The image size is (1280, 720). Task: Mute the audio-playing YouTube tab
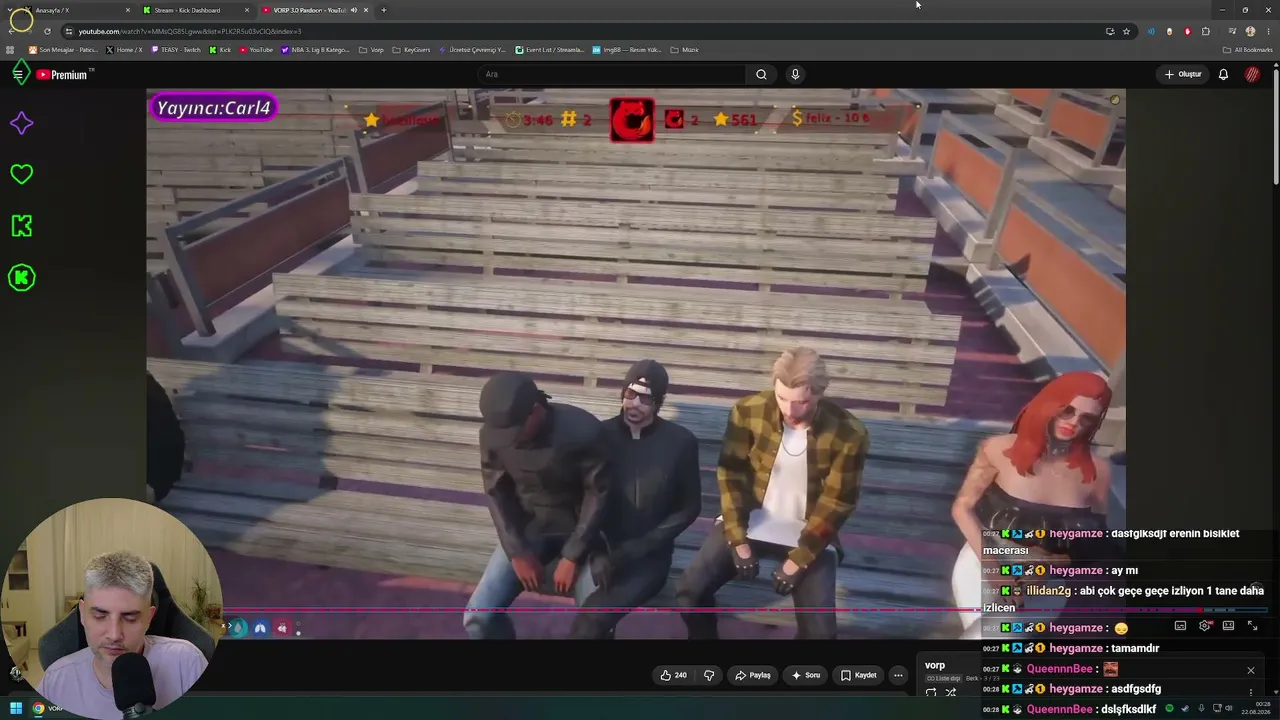tap(353, 10)
